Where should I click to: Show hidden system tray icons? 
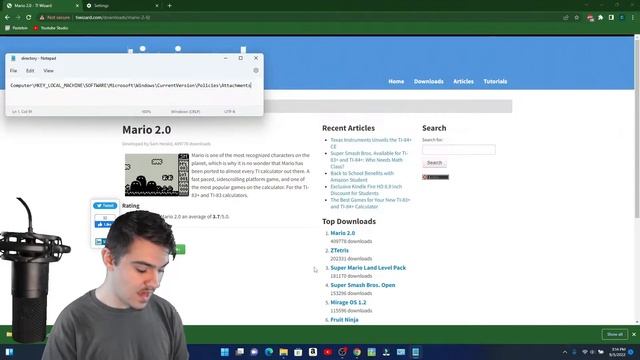click(x=565, y=352)
